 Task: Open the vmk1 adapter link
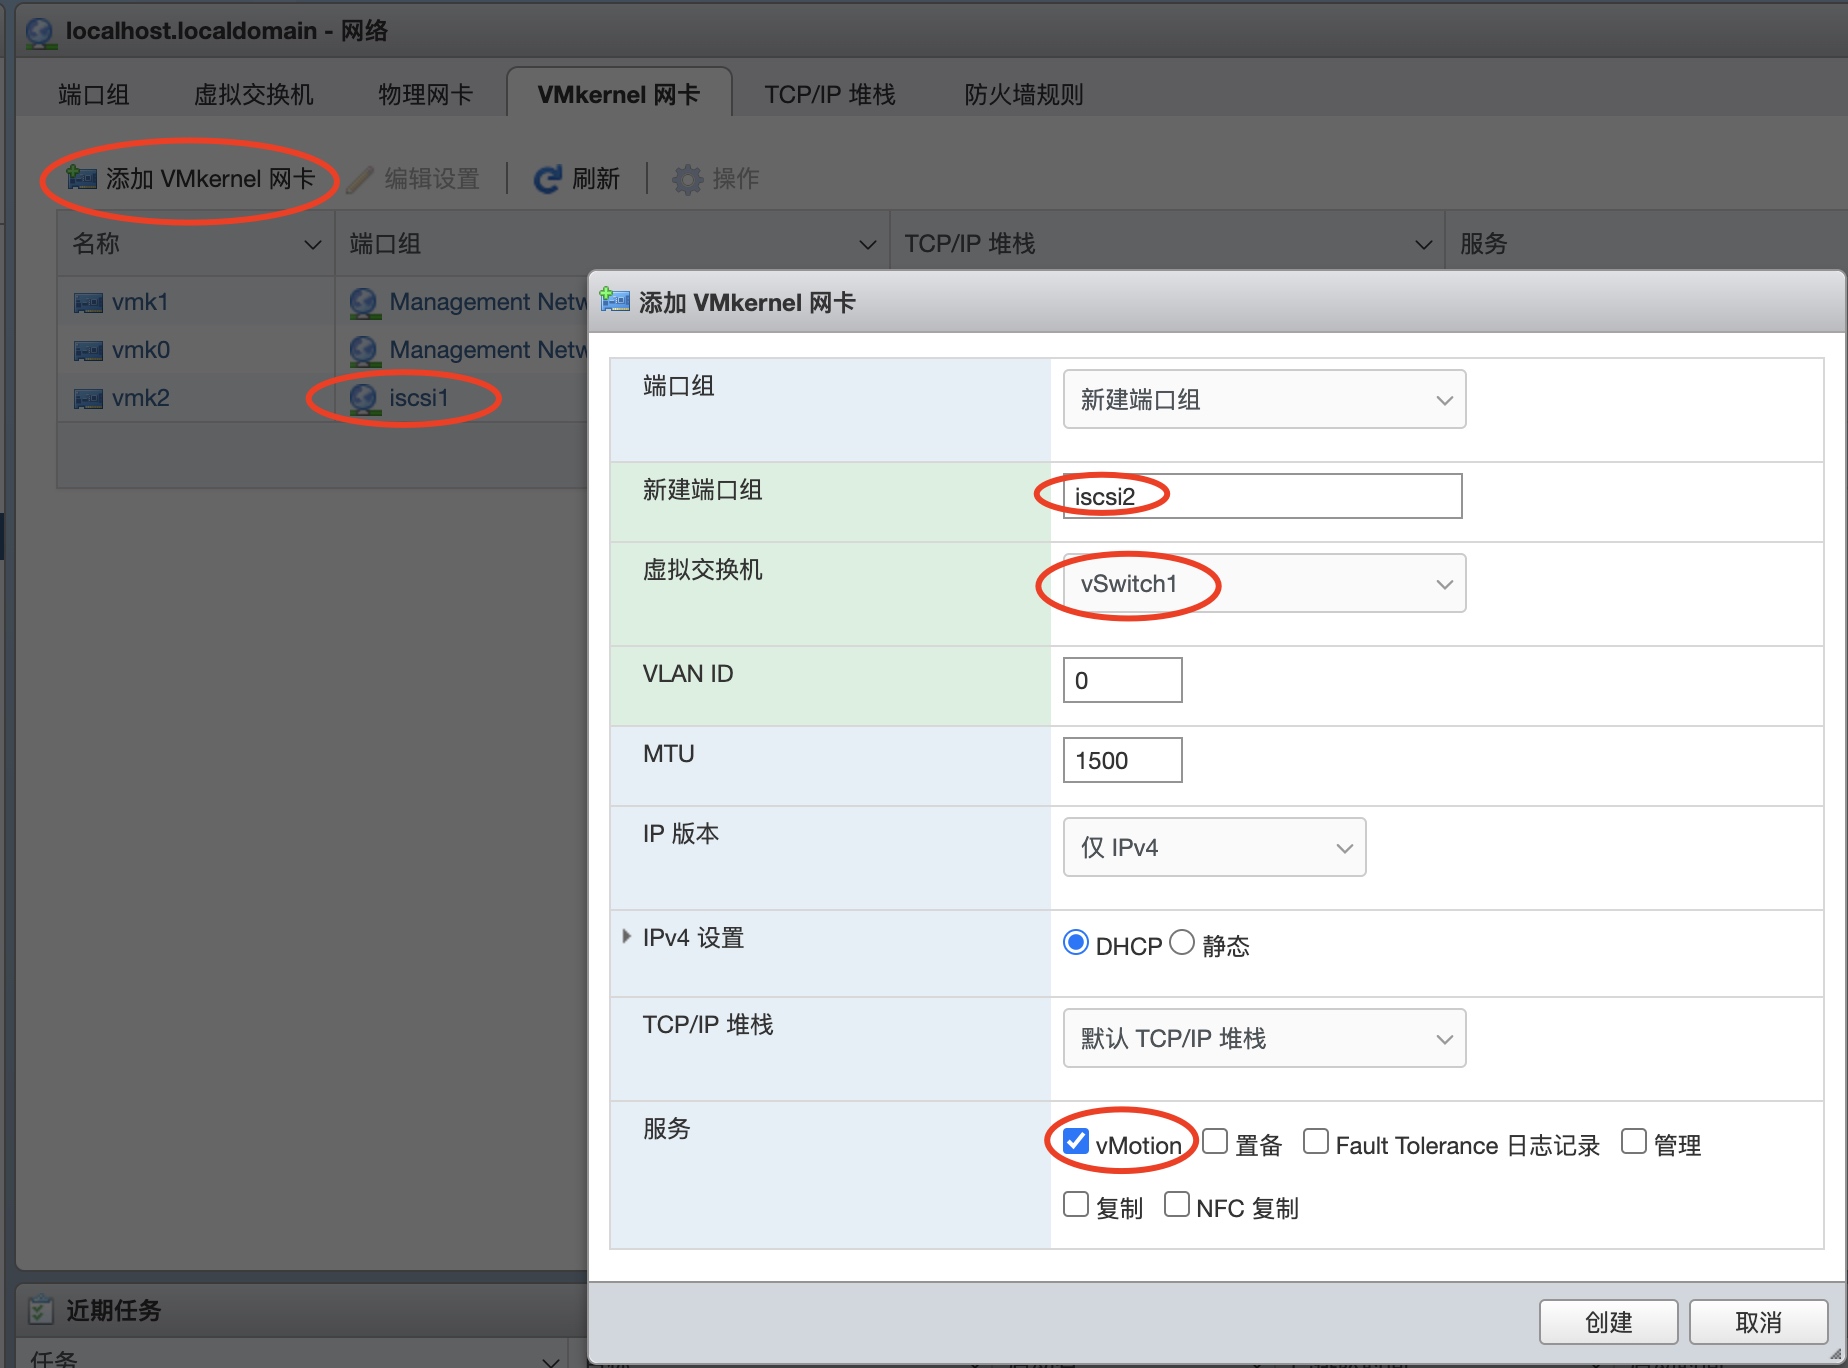tap(140, 302)
